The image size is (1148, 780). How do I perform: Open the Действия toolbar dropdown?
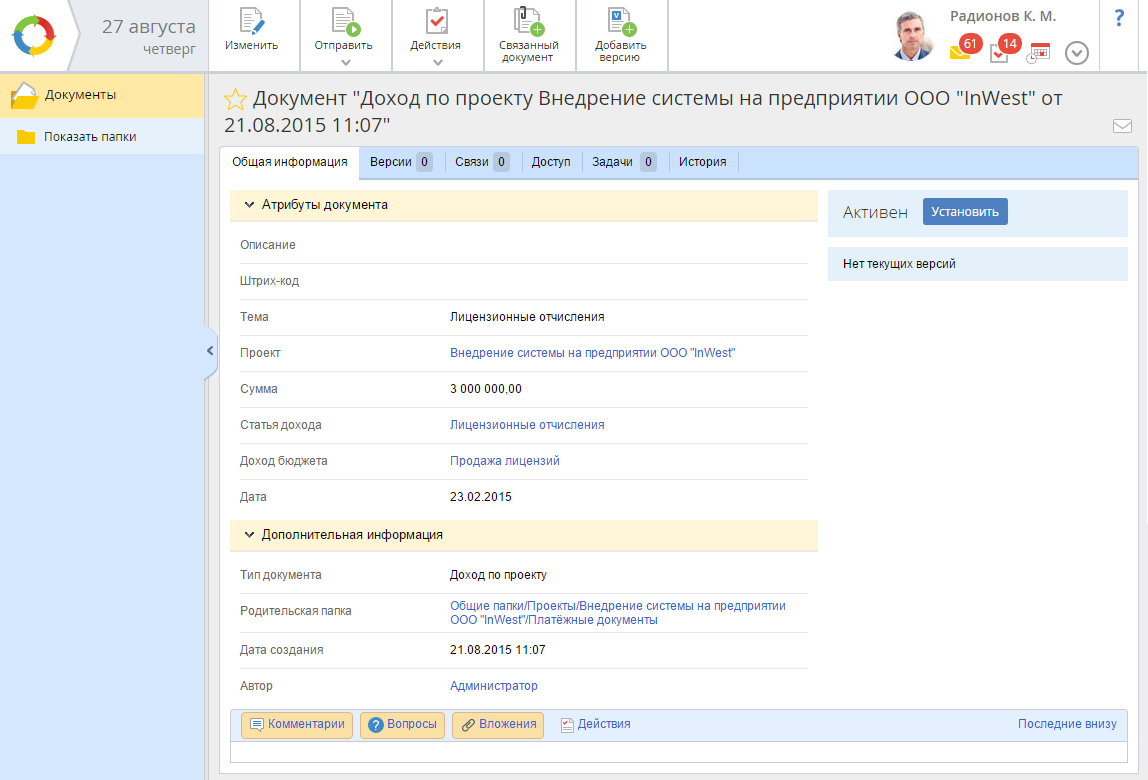click(437, 62)
